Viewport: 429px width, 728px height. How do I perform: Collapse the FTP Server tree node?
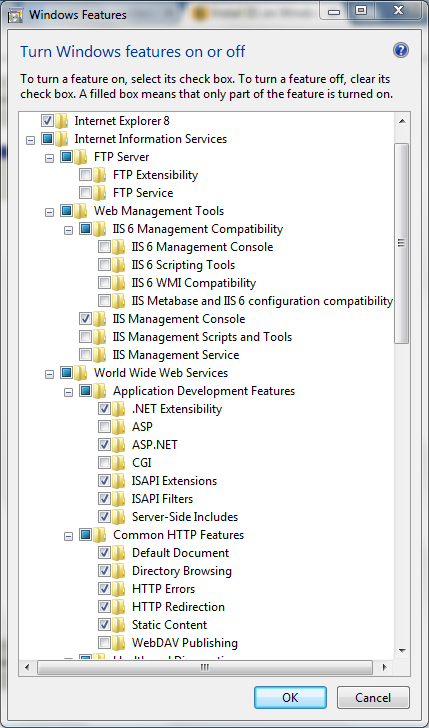point(50,158)
